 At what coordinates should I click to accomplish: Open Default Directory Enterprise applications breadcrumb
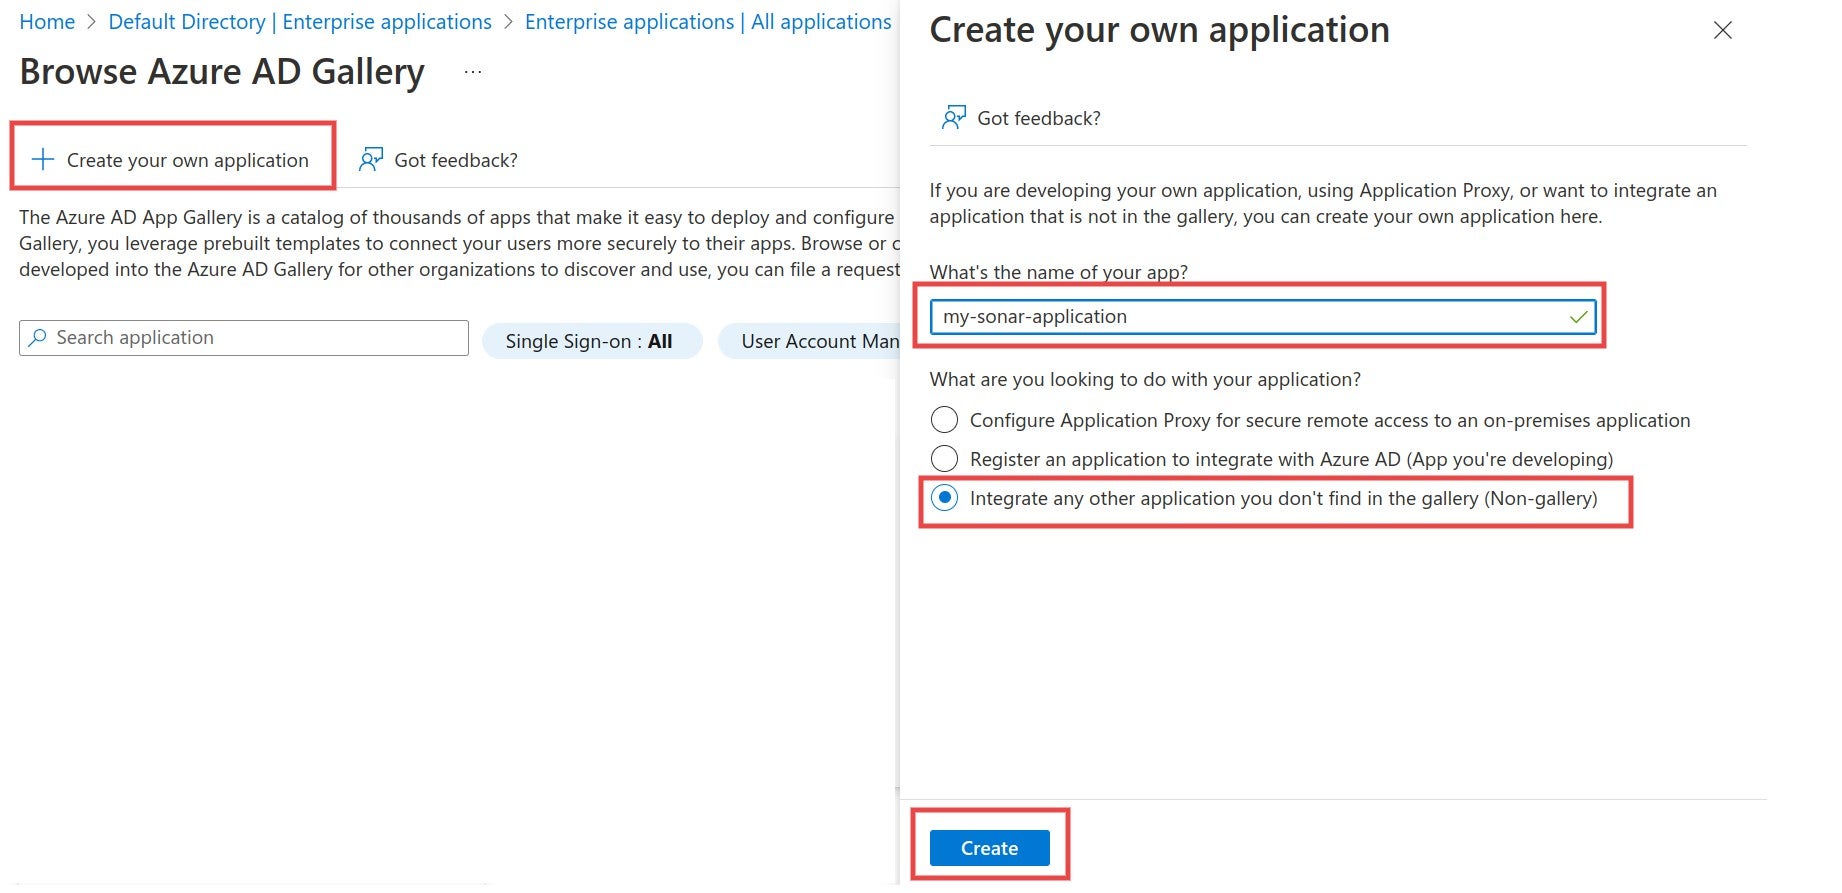[x=299, y=21]
